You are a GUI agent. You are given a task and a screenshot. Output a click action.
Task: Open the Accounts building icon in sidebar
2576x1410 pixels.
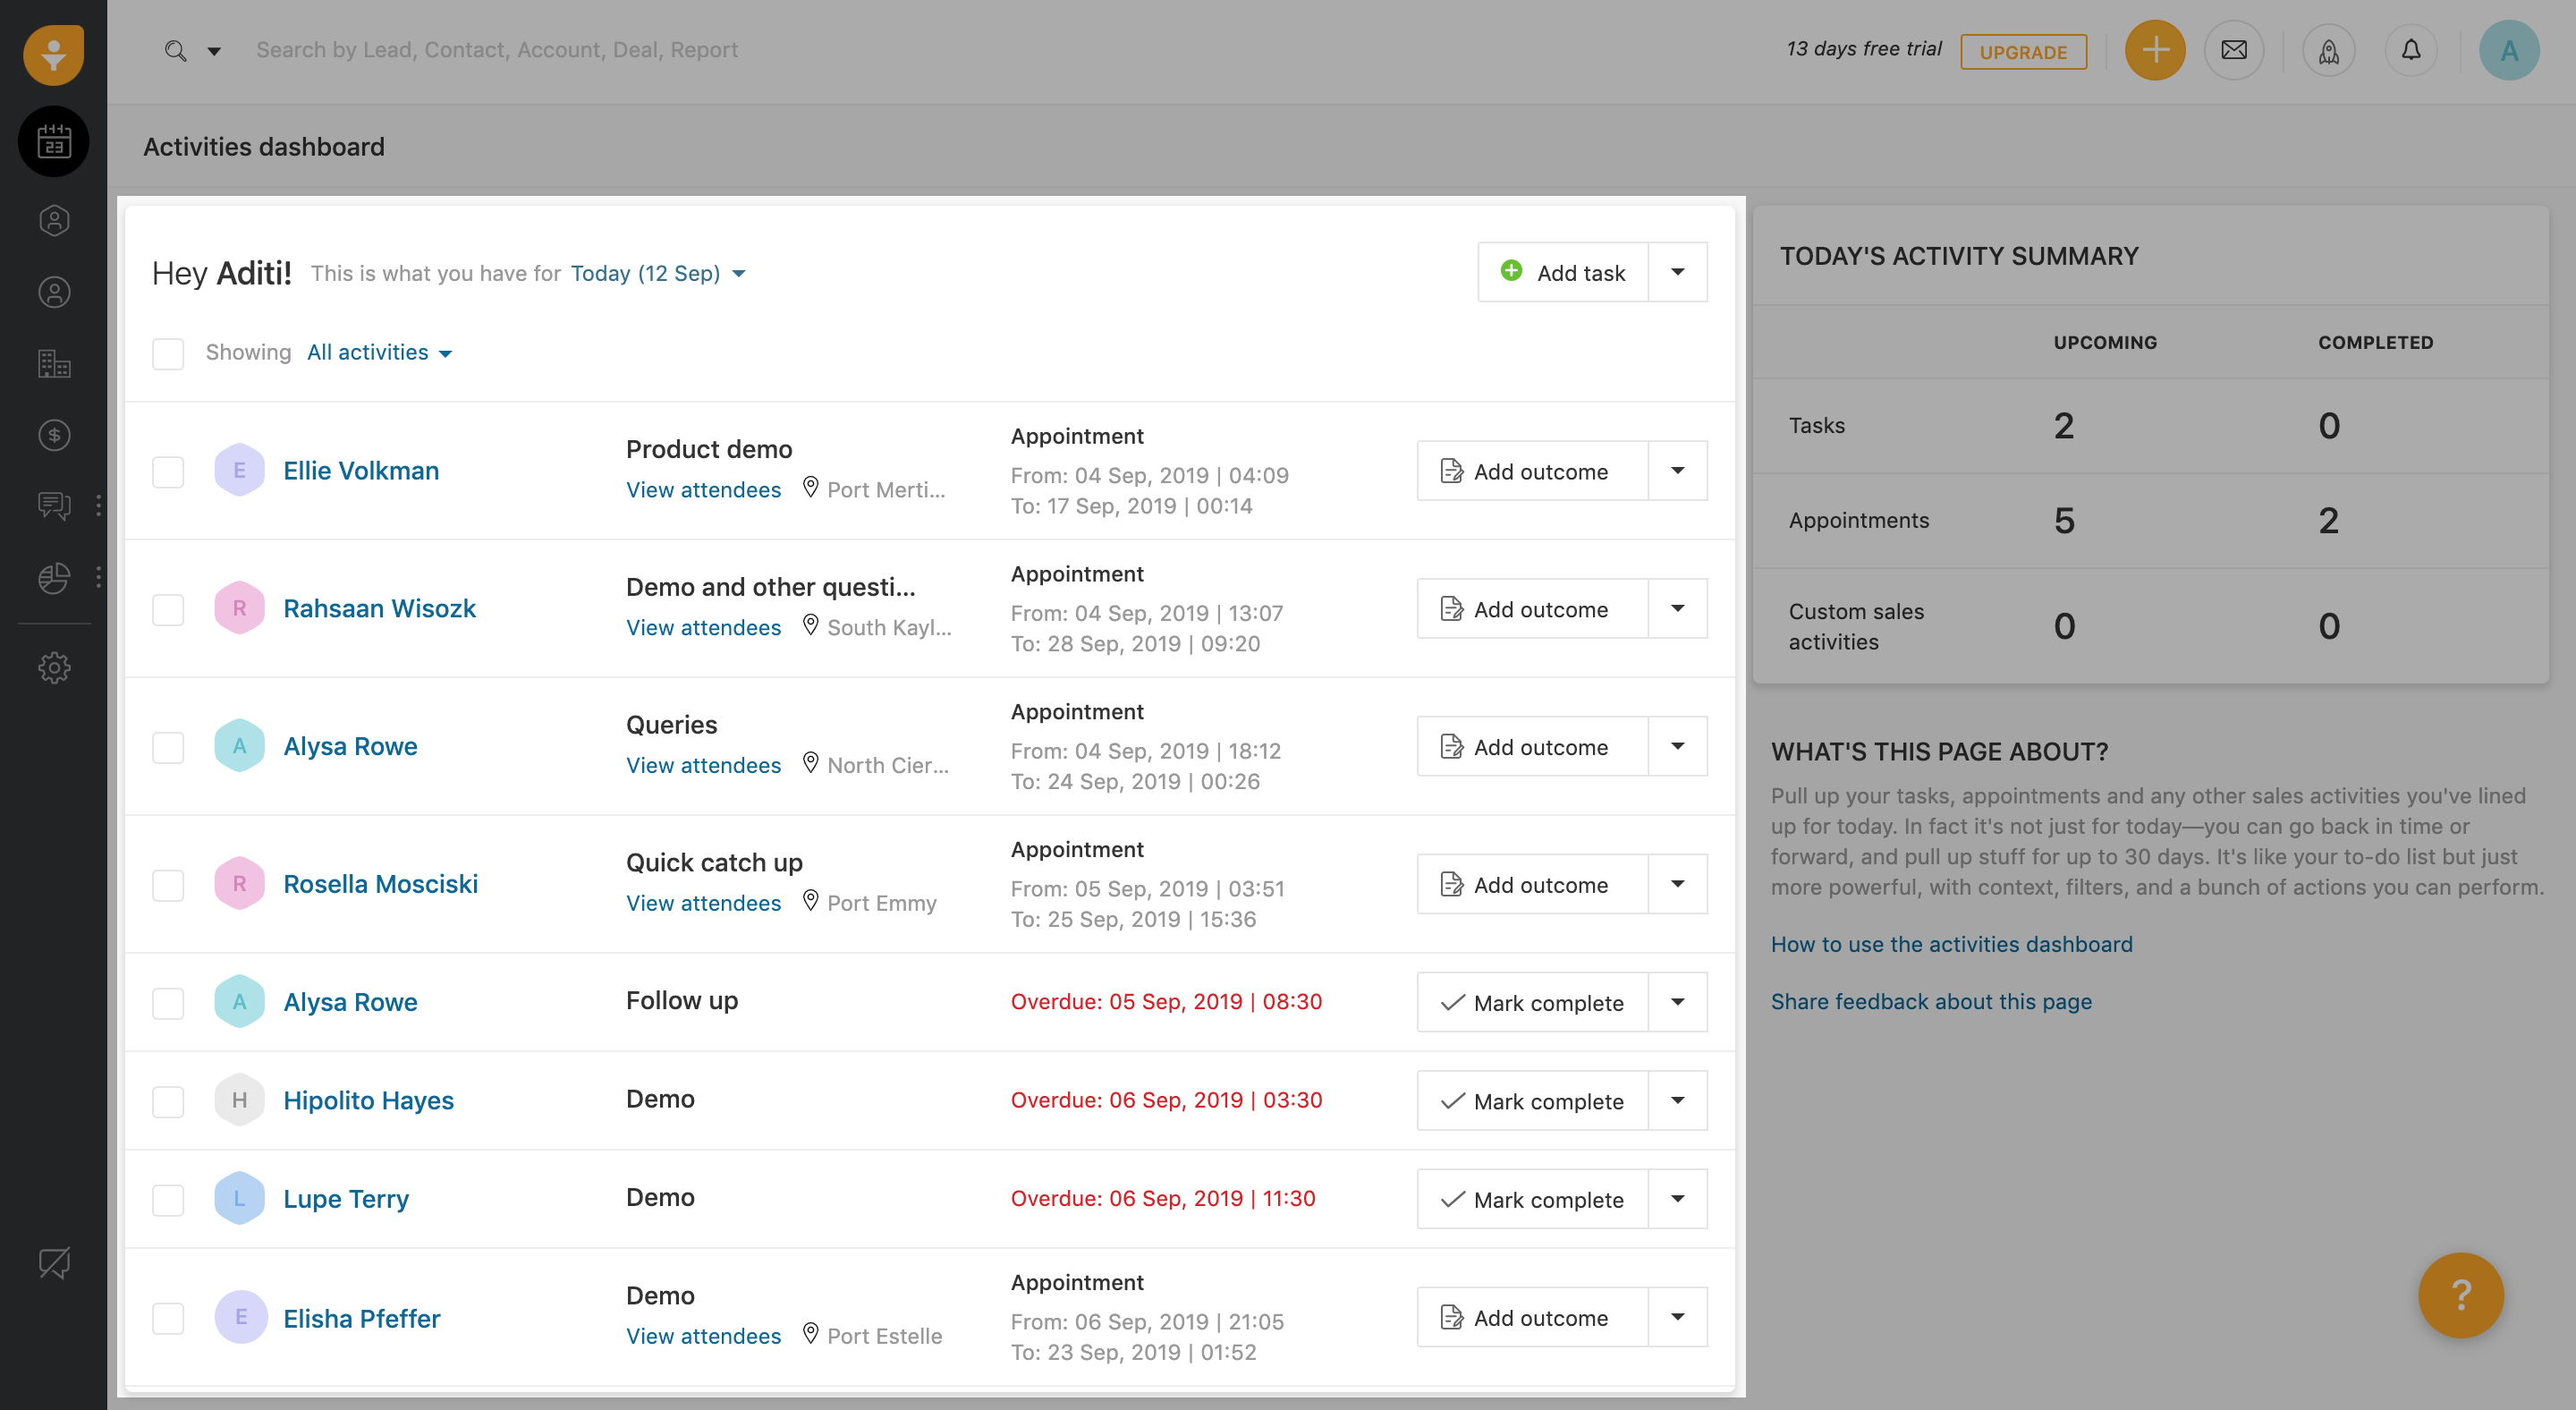54,363
